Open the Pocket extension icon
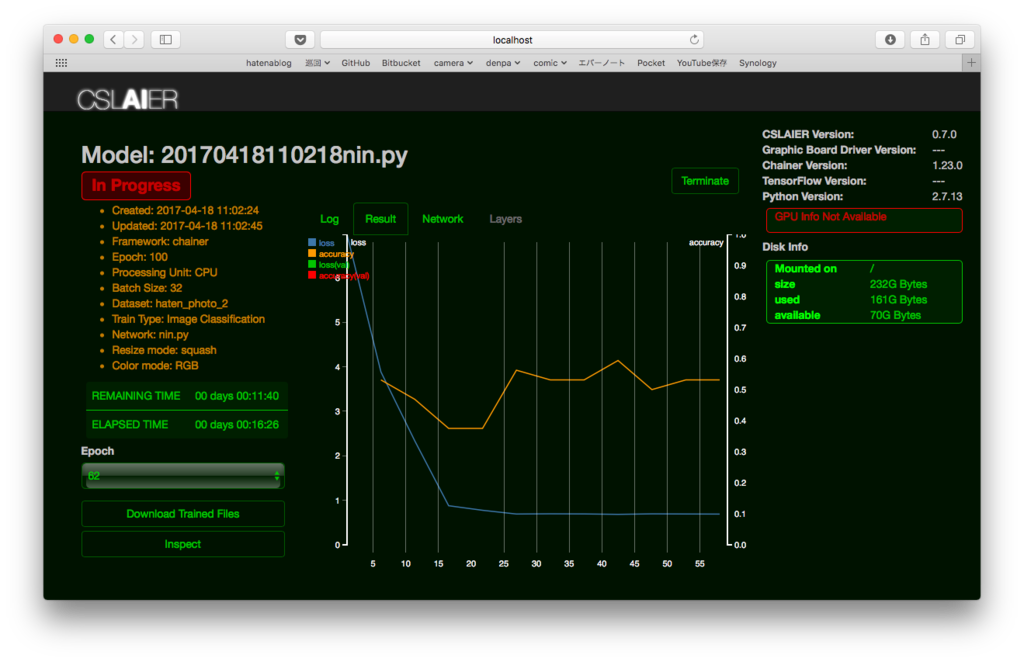The width and height of the screenshot is (1024, 662). pos(300,40)
